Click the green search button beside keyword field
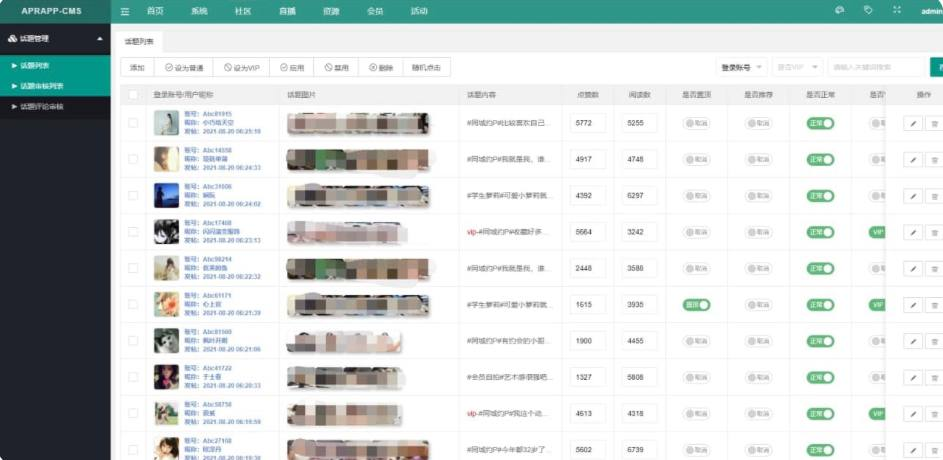The width and height of the screenshot is (943, 460). (x=936, y=67)
